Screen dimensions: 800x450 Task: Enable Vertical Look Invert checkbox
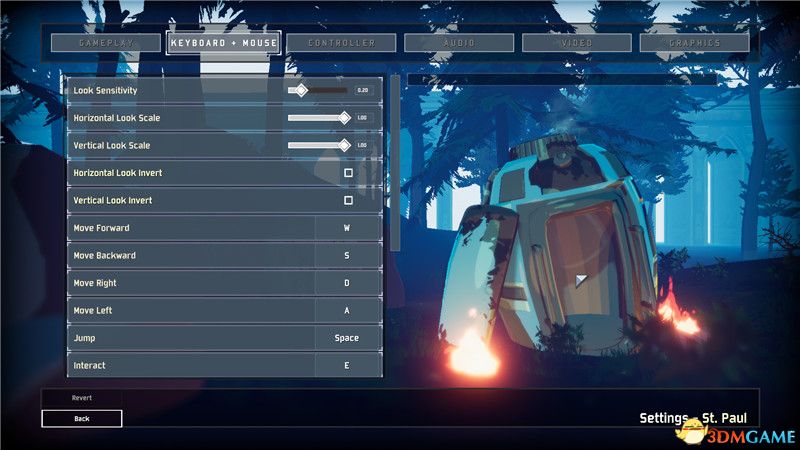348,201
